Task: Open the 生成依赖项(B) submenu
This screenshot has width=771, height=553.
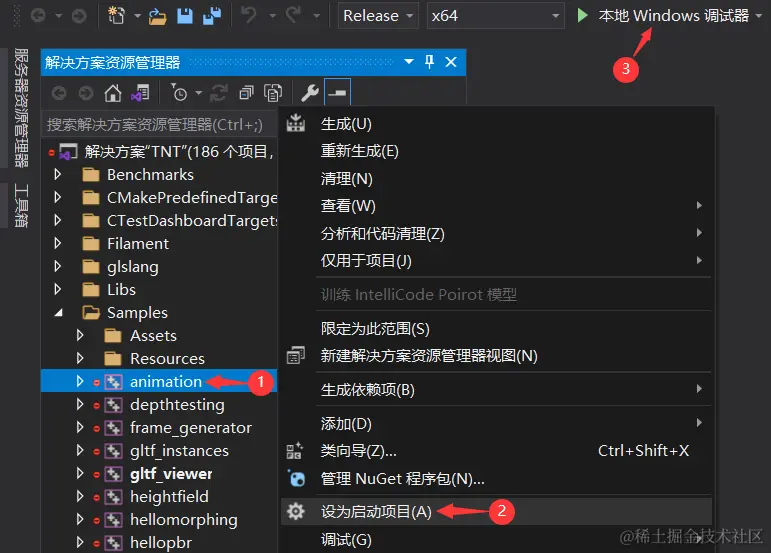Action: pyautogui.click(x=496, y=389)
